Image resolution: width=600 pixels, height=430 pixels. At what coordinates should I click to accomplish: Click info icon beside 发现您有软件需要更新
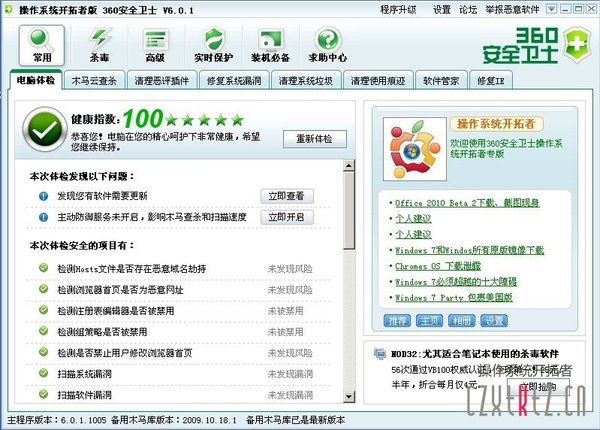click(44, 196)
